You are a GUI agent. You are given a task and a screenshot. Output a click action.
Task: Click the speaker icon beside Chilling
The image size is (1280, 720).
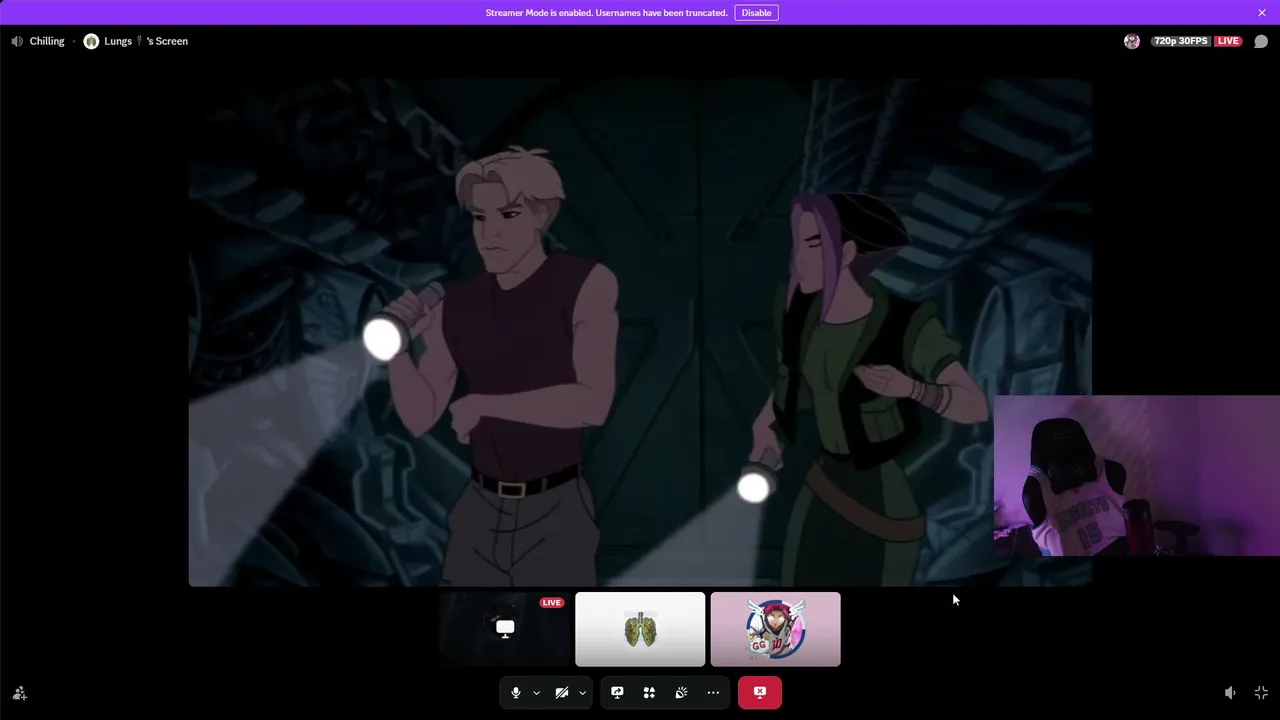(17, 41)
